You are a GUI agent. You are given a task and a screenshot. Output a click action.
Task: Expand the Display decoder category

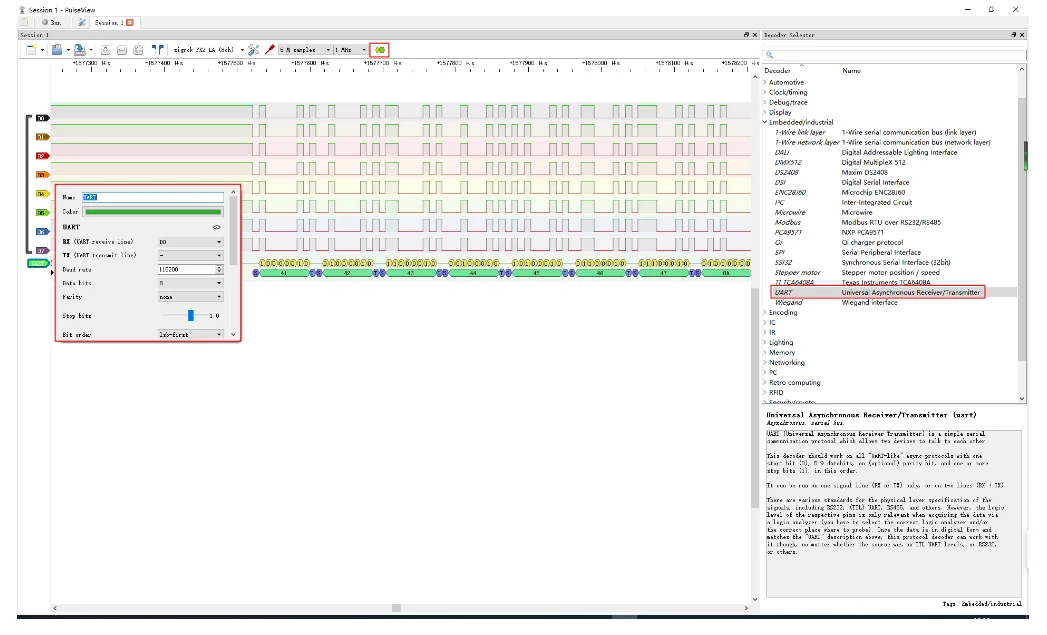[x=765, y=112]
